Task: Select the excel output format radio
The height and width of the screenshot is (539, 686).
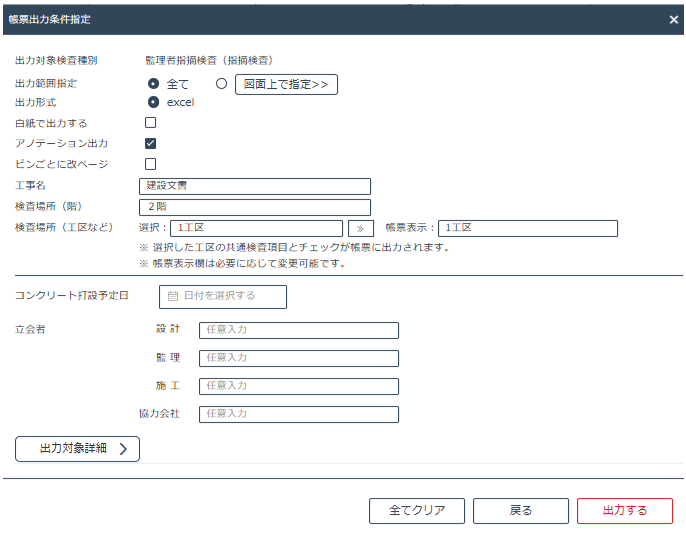Action: coord(154,102)
